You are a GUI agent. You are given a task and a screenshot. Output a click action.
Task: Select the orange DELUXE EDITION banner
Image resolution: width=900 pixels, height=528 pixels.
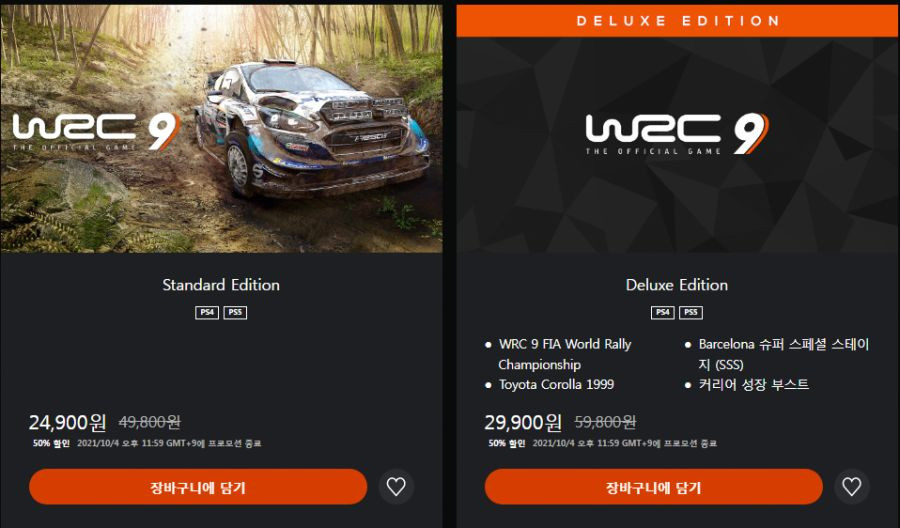[678, 21]
